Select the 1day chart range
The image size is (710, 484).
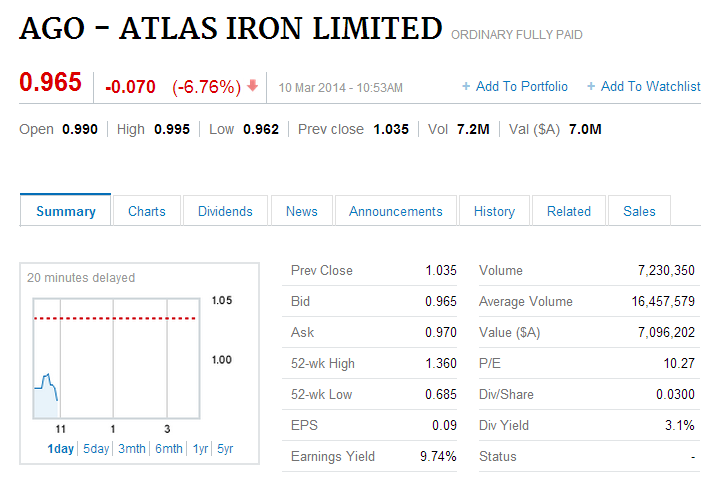tap(61, 449)
